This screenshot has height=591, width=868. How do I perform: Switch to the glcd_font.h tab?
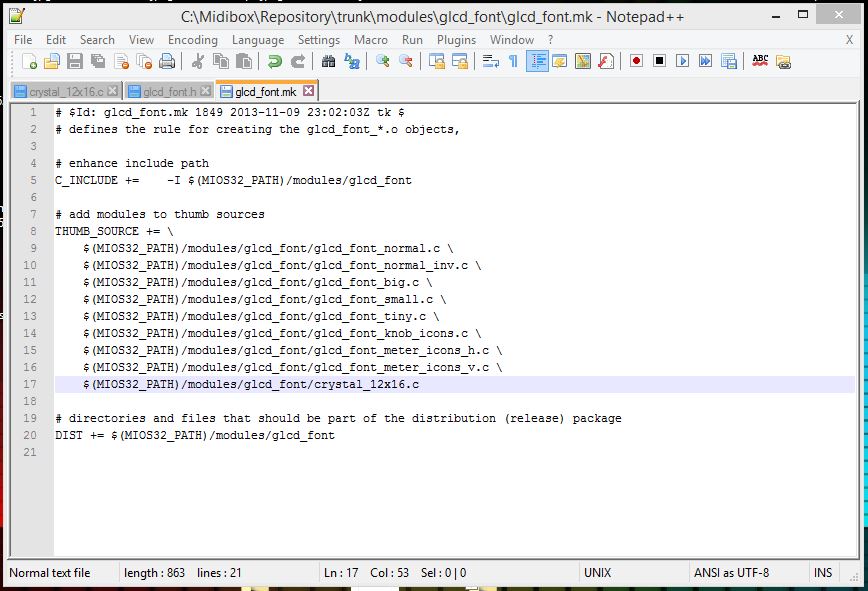(170, 91)
